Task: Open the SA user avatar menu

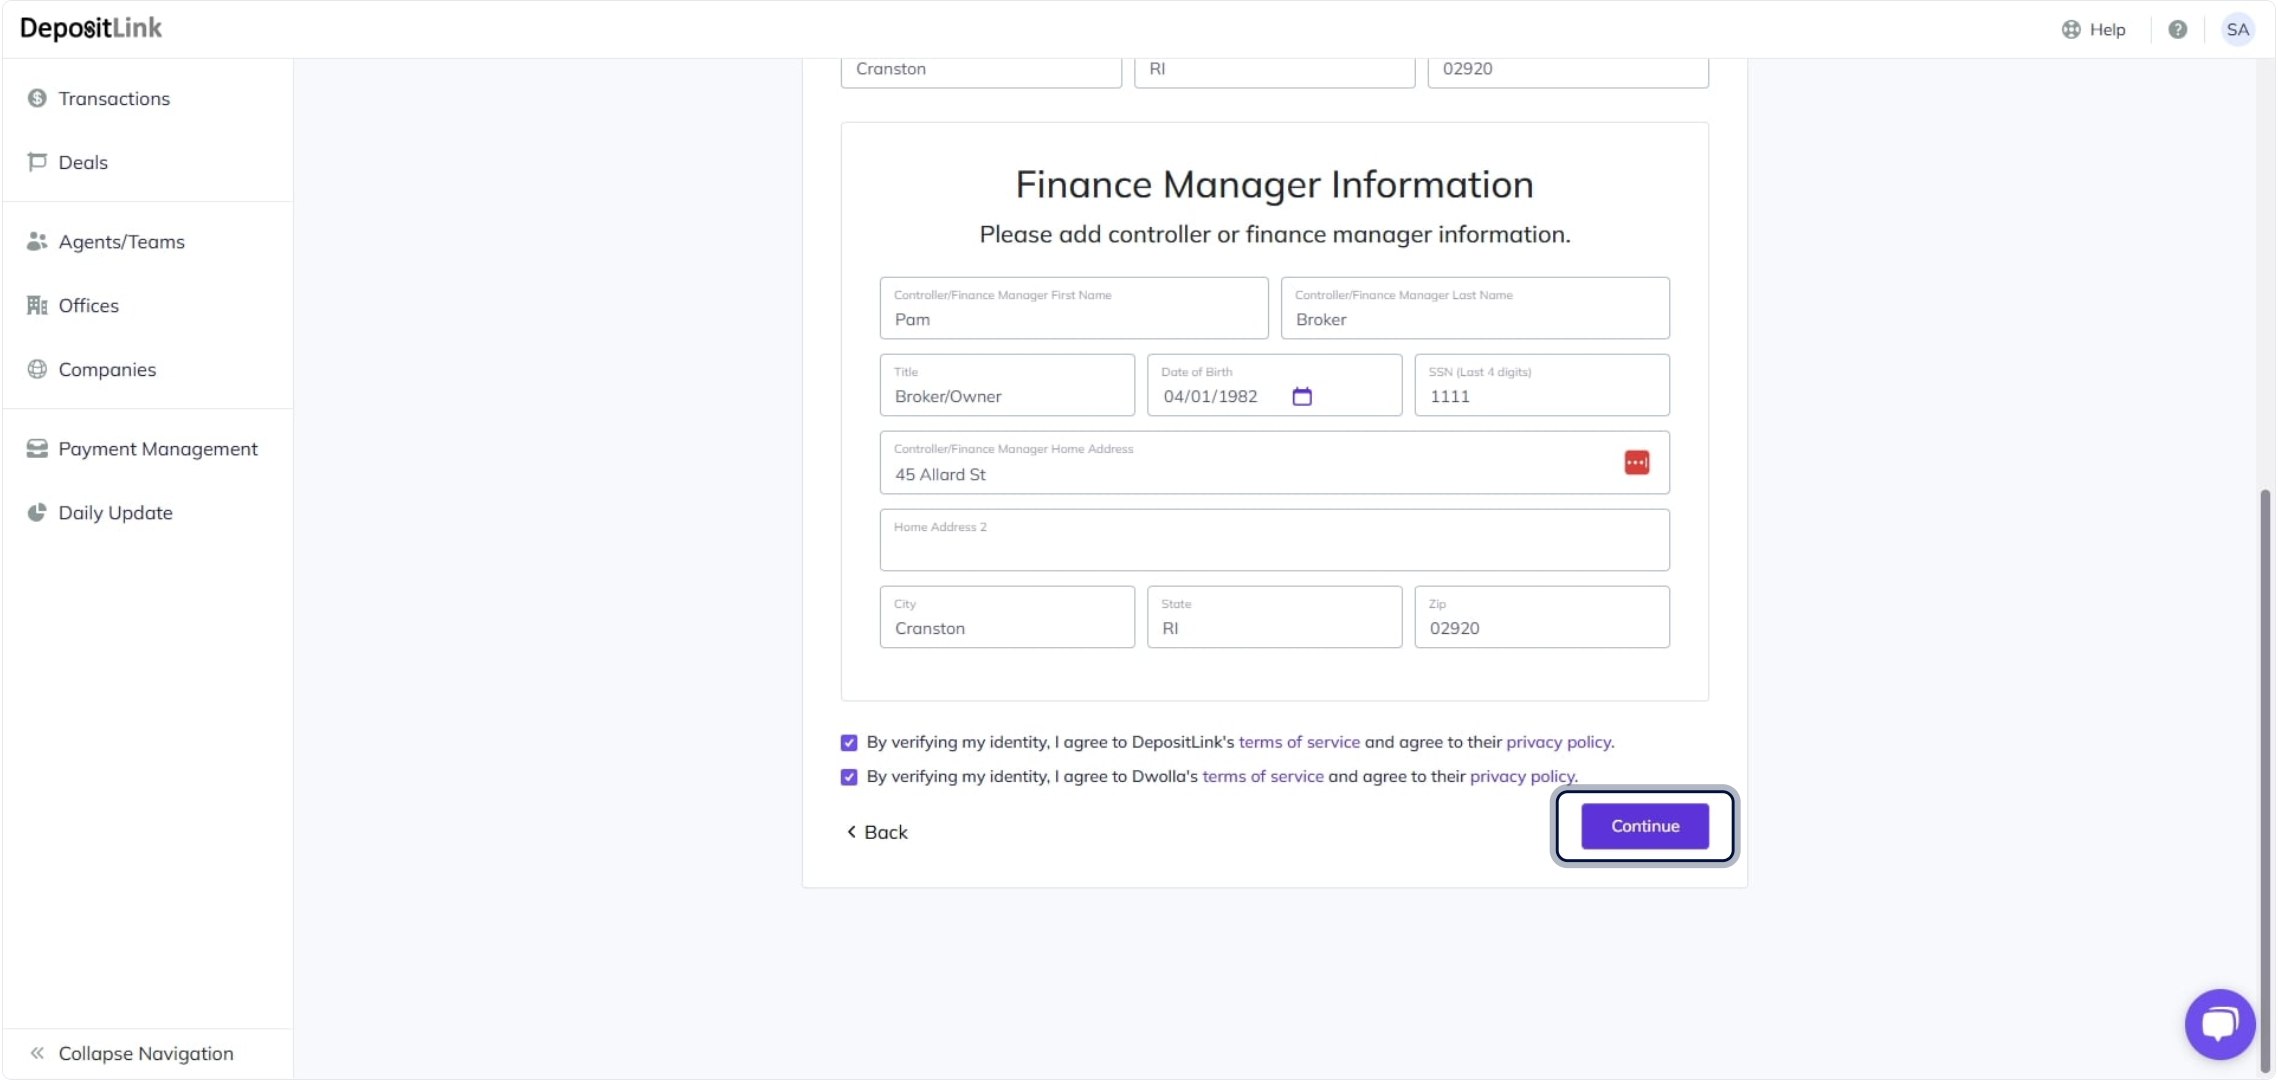Action: pos(2237,30)
